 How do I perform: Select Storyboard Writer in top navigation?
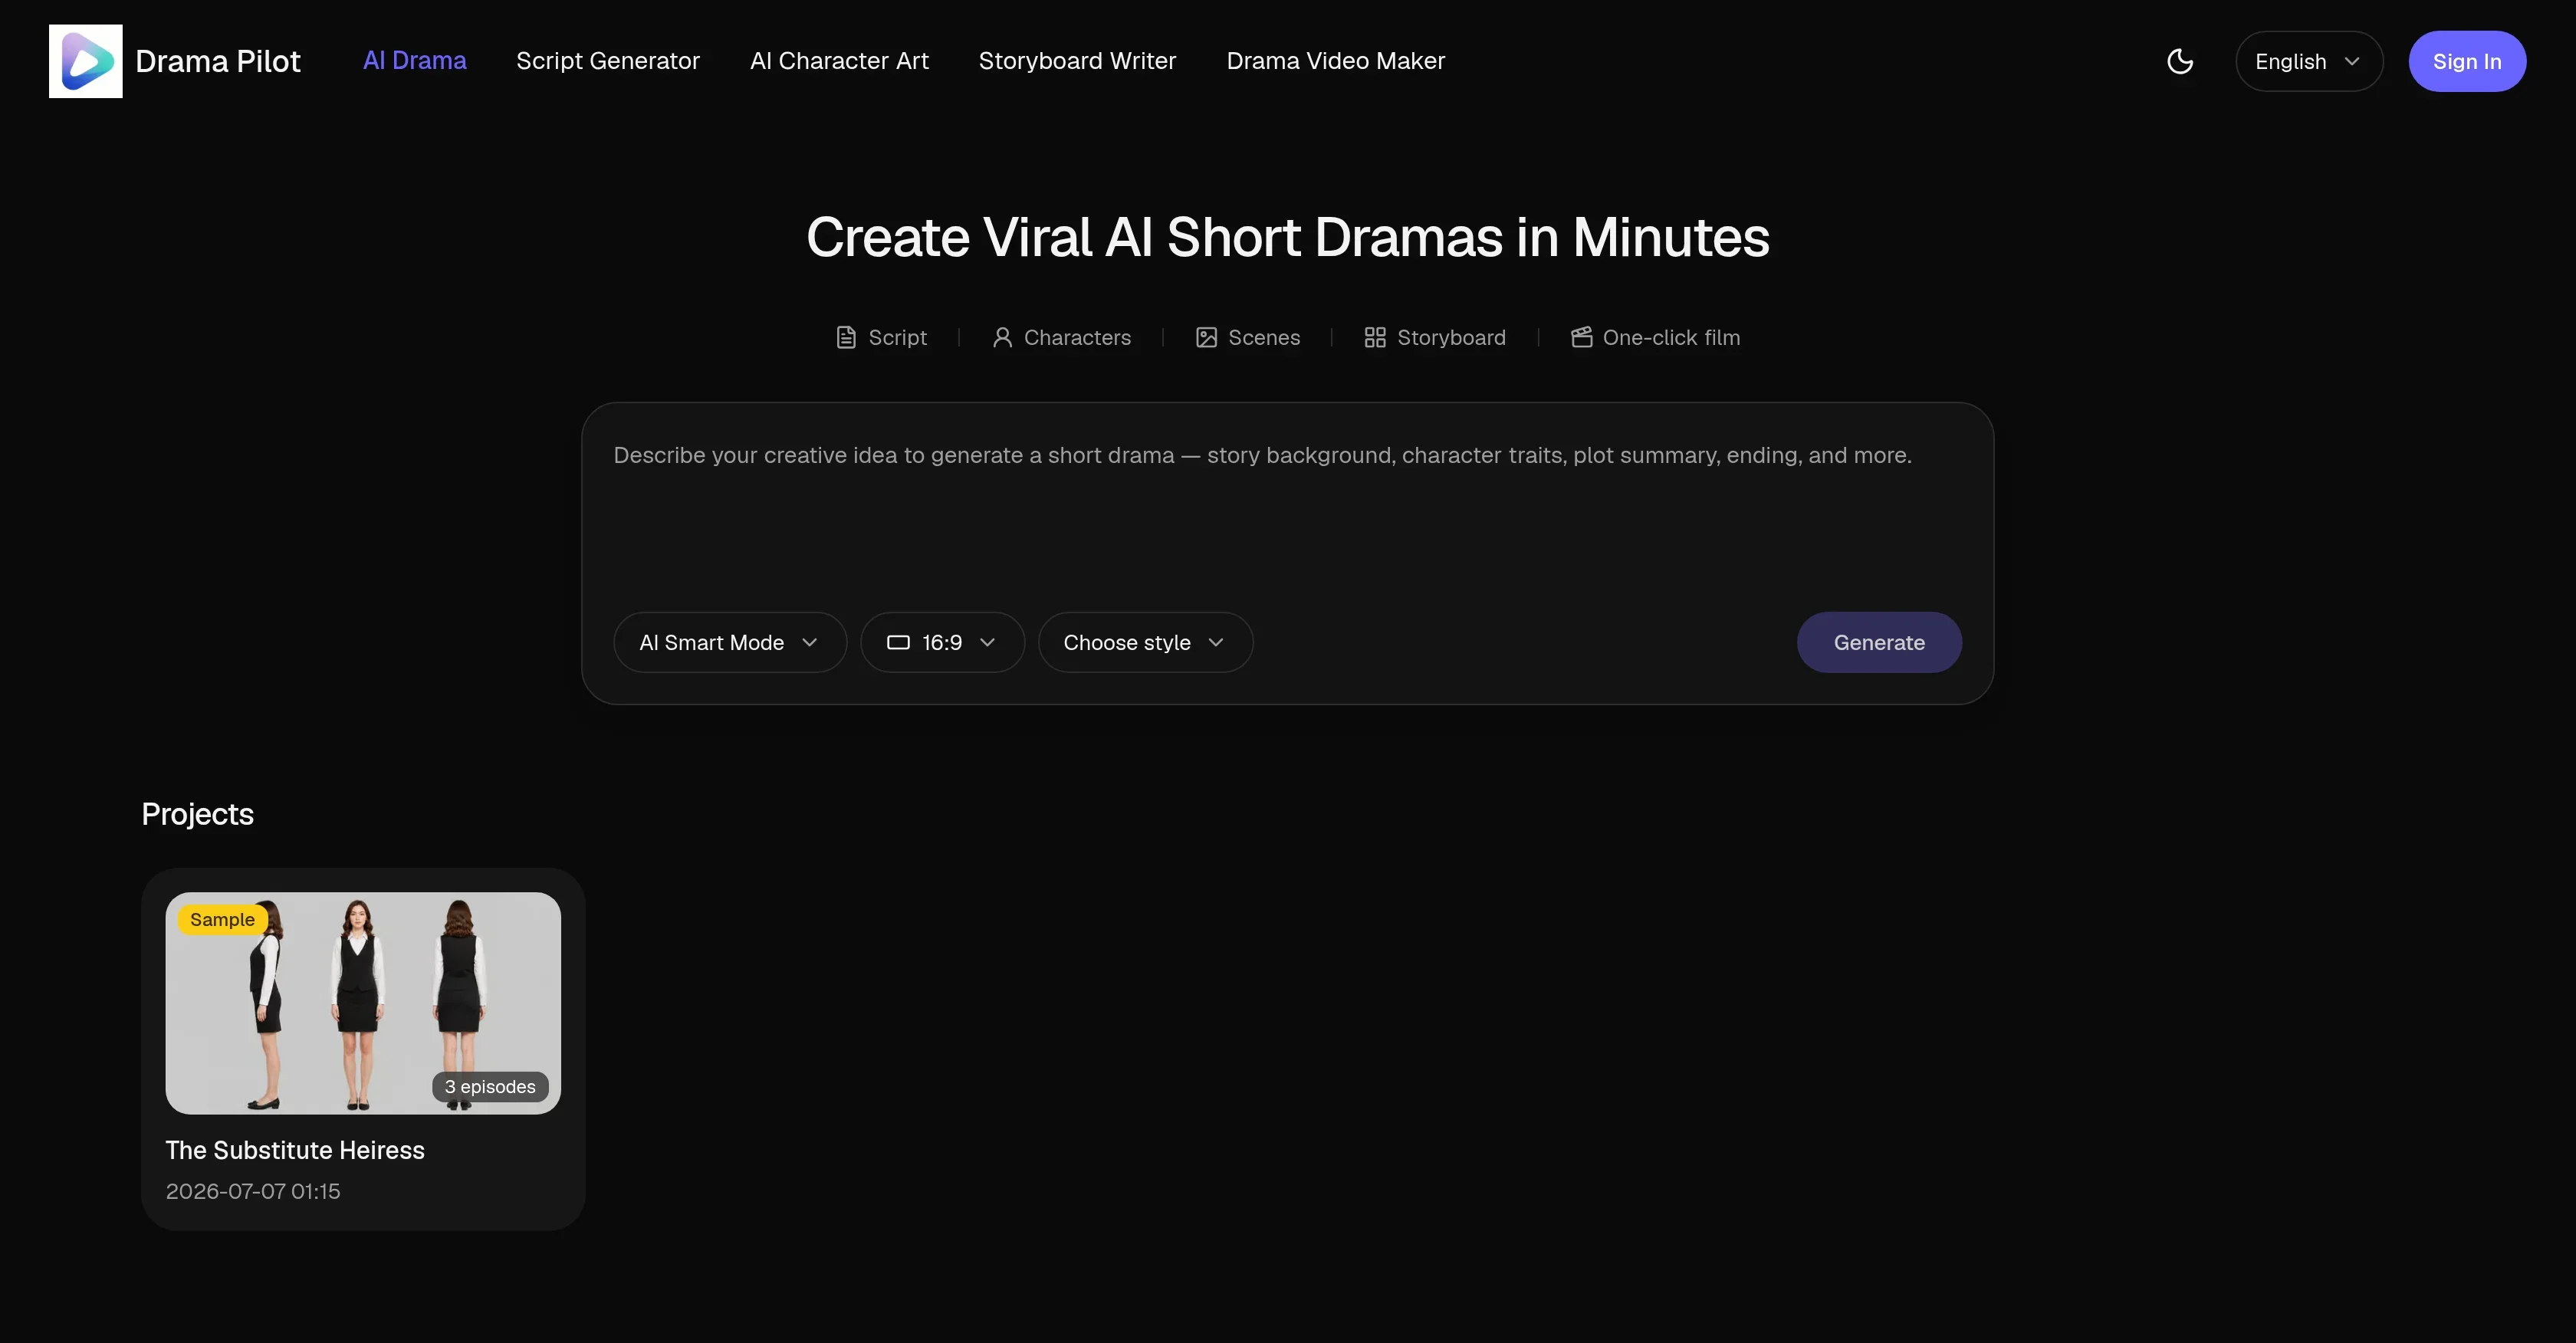point(1077,61)
